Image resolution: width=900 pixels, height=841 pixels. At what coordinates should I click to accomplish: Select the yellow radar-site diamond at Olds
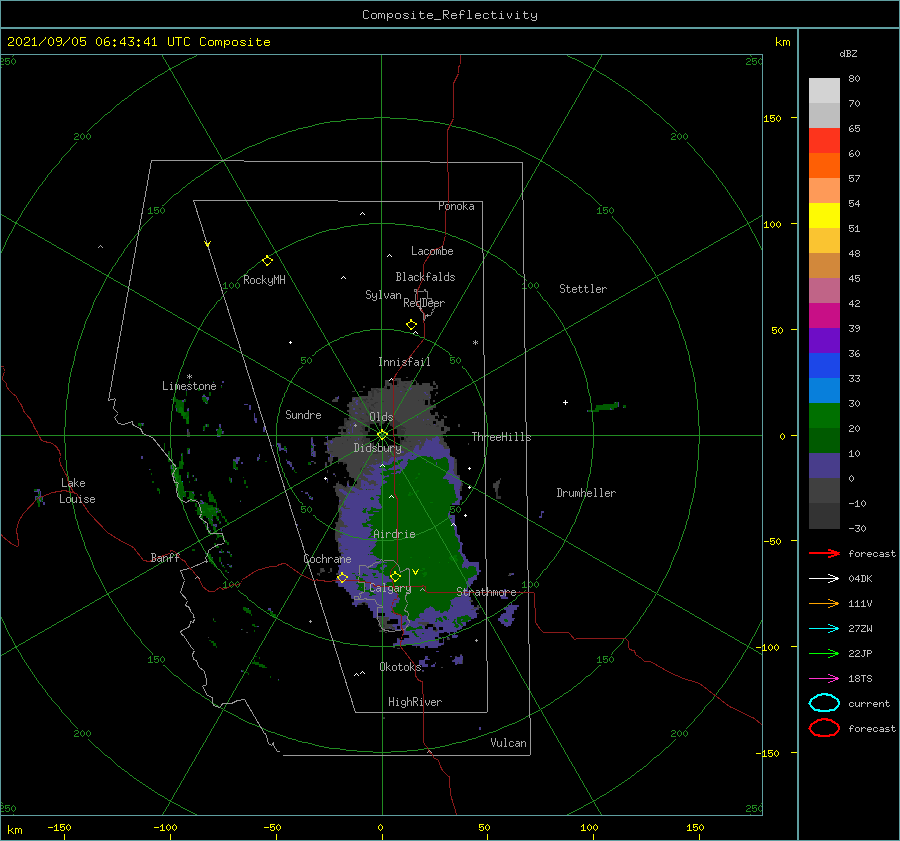pyautogui.click(x=382, y=435)
